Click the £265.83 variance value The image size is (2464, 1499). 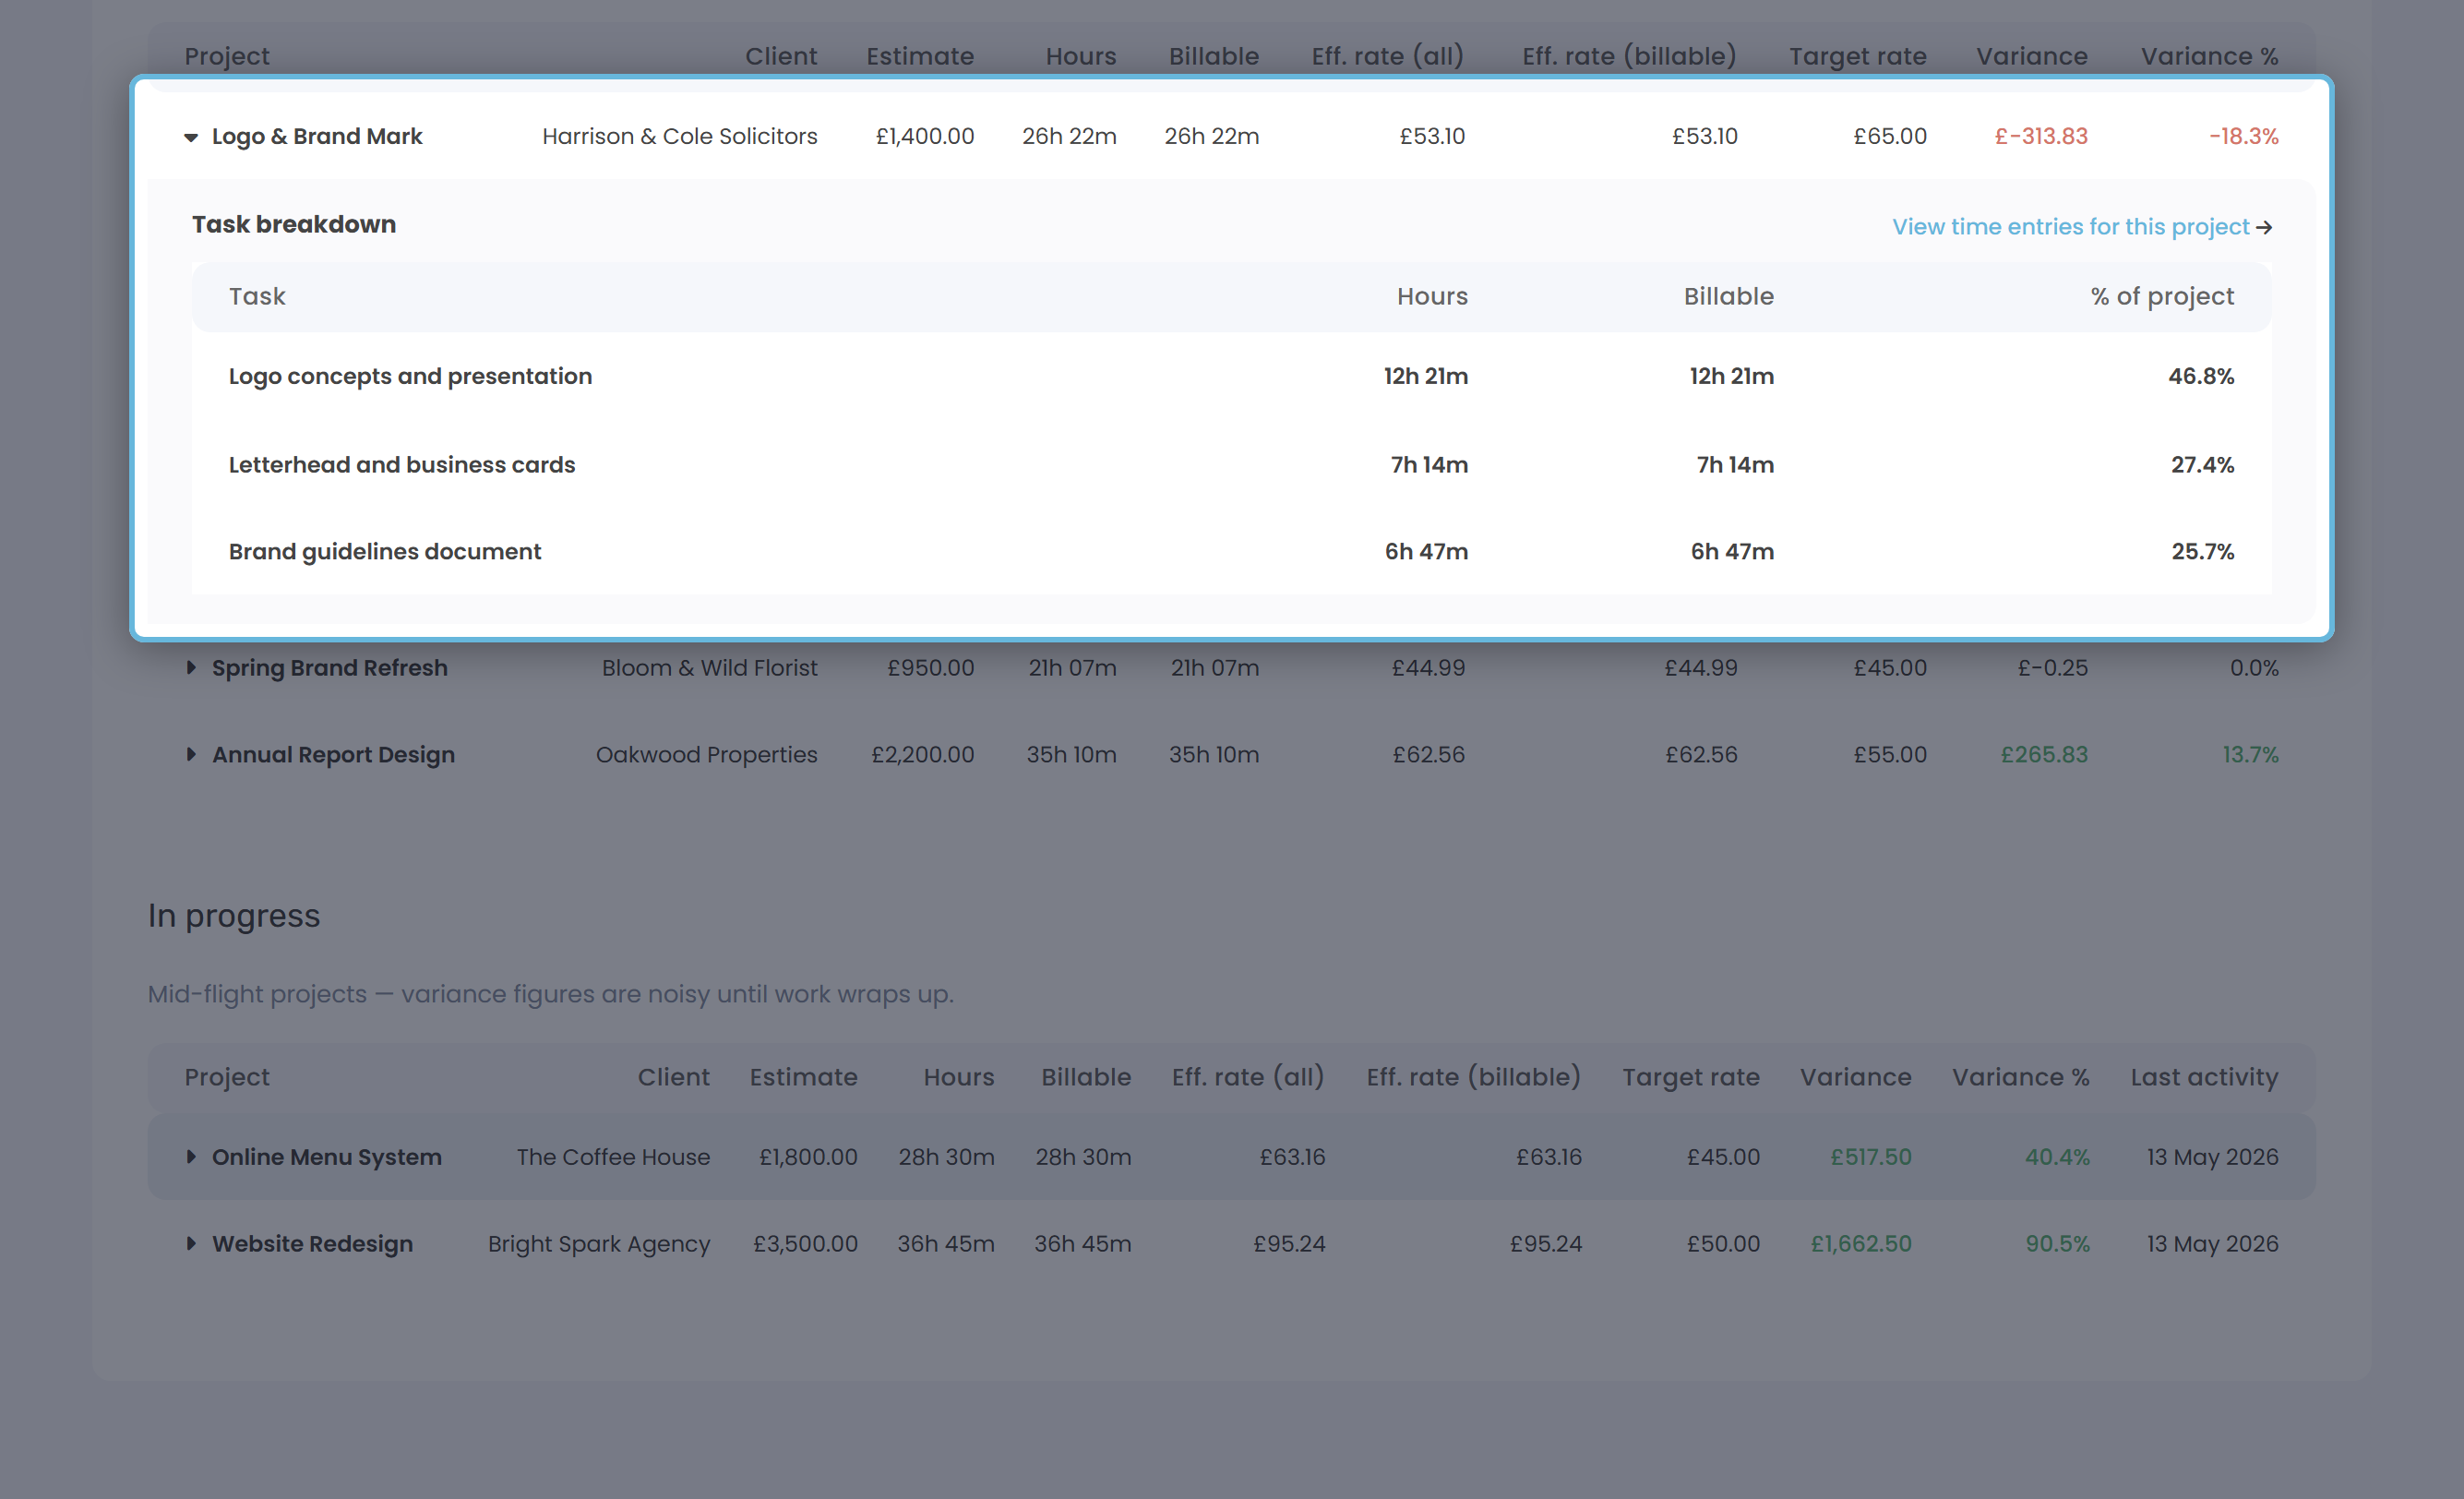2044,754
